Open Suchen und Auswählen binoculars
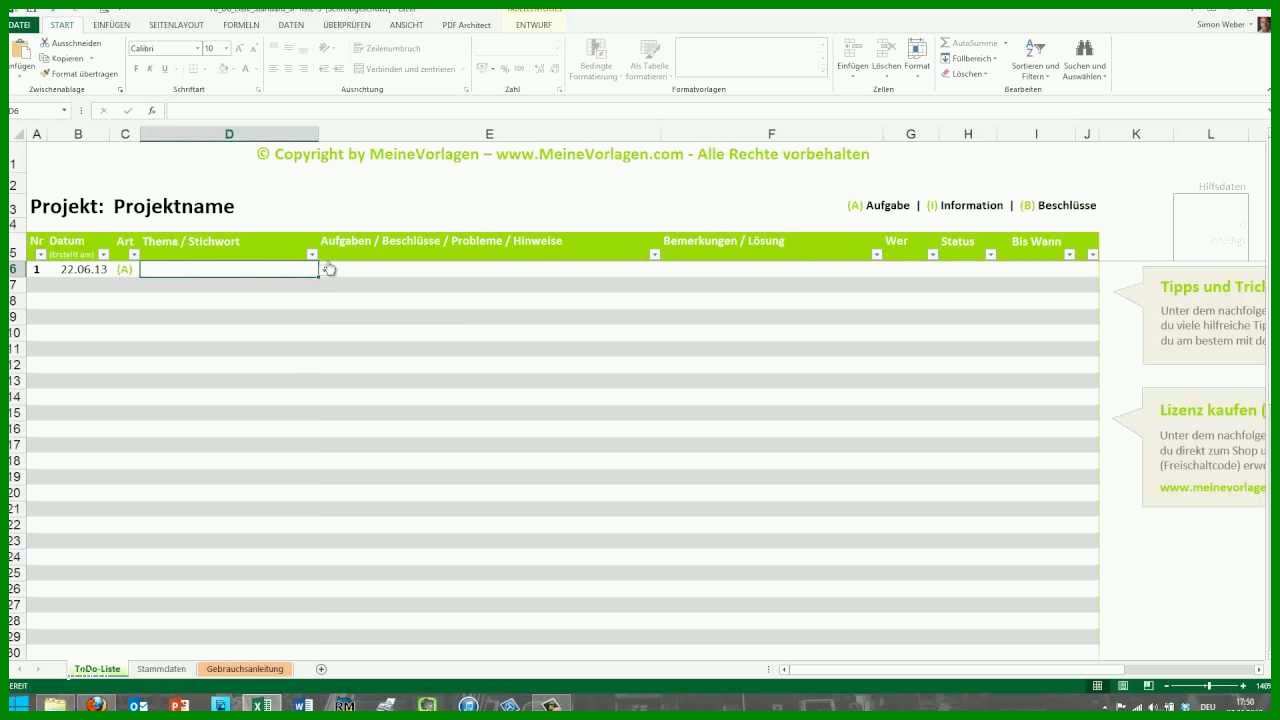 (1084, 60)
